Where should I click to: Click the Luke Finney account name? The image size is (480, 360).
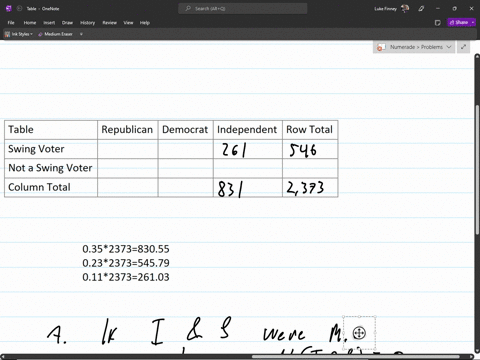tap(385, 9)
